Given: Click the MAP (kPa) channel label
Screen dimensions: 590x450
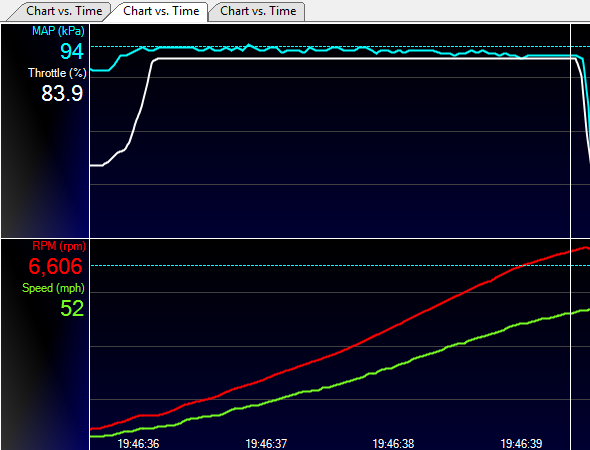Looking at the screenshot, I should (58, 31).
